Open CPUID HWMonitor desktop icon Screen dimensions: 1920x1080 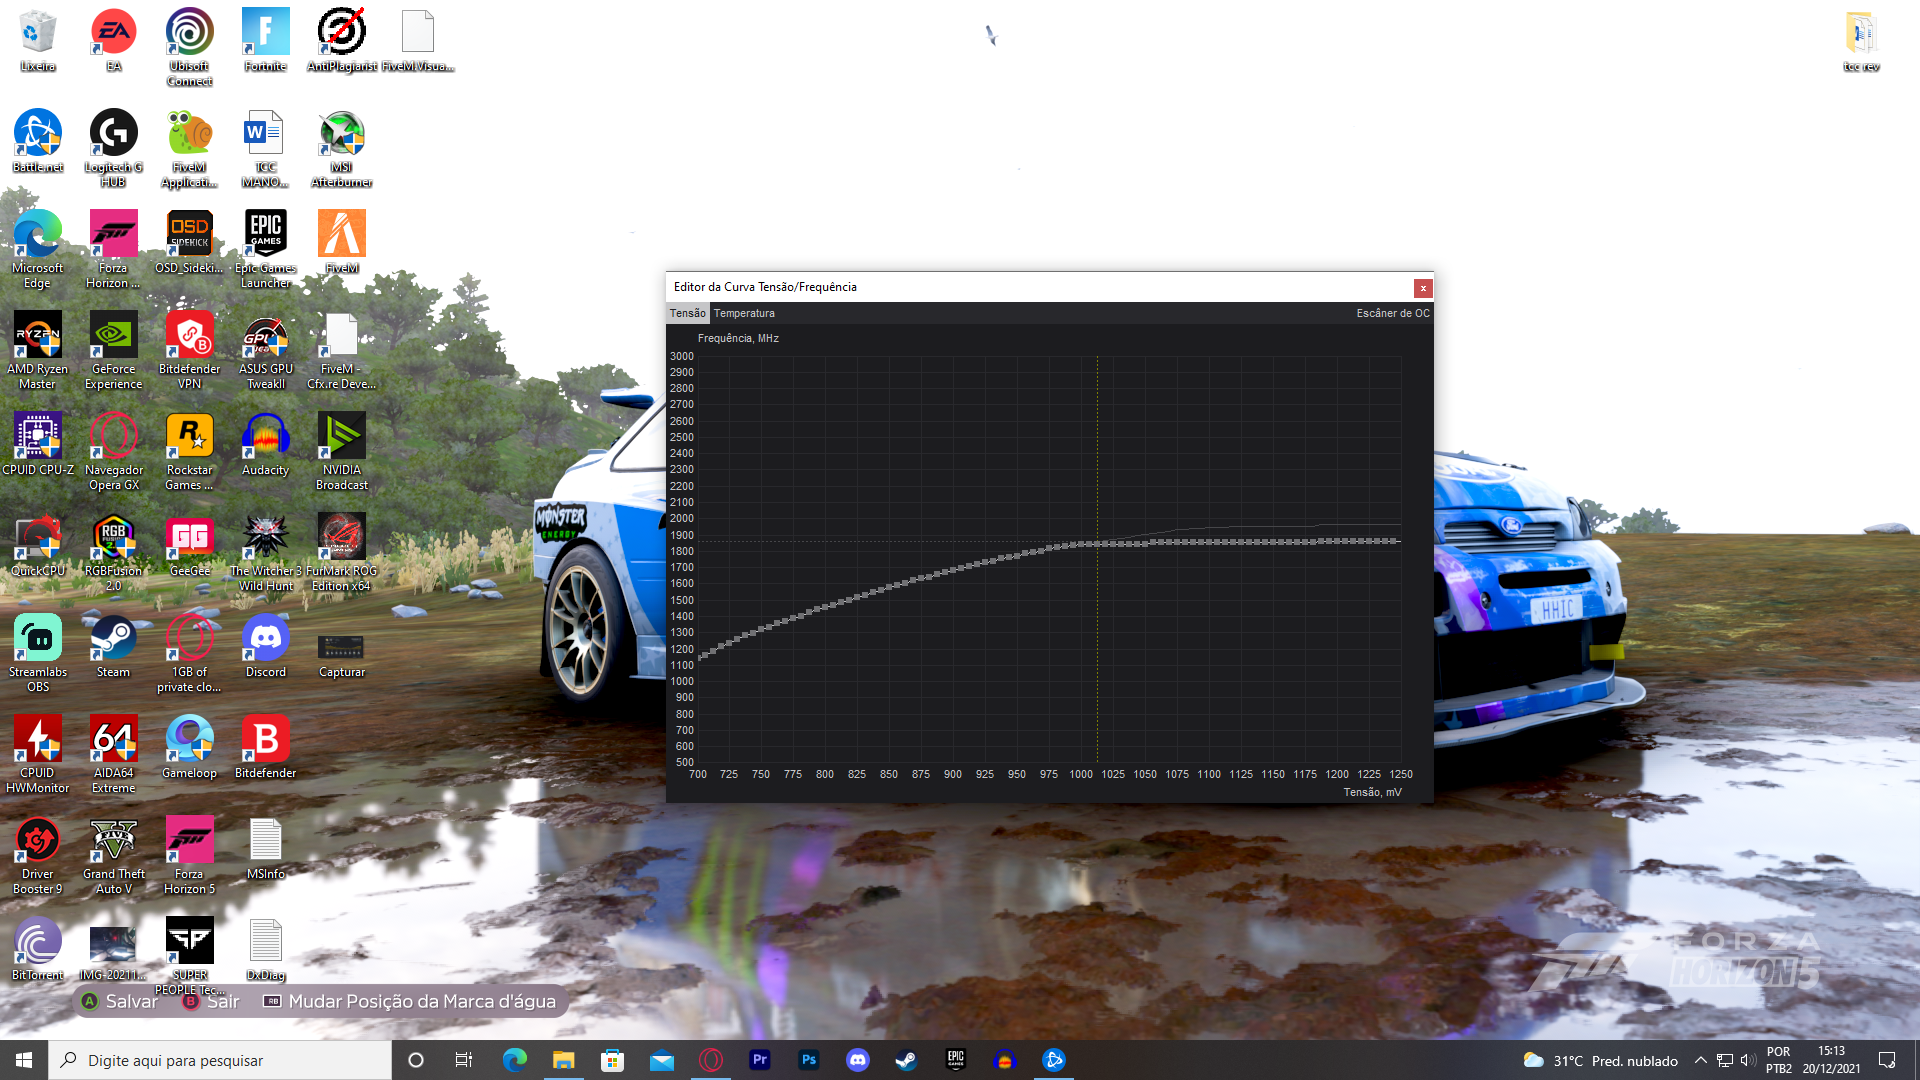[x=38, y=754]
